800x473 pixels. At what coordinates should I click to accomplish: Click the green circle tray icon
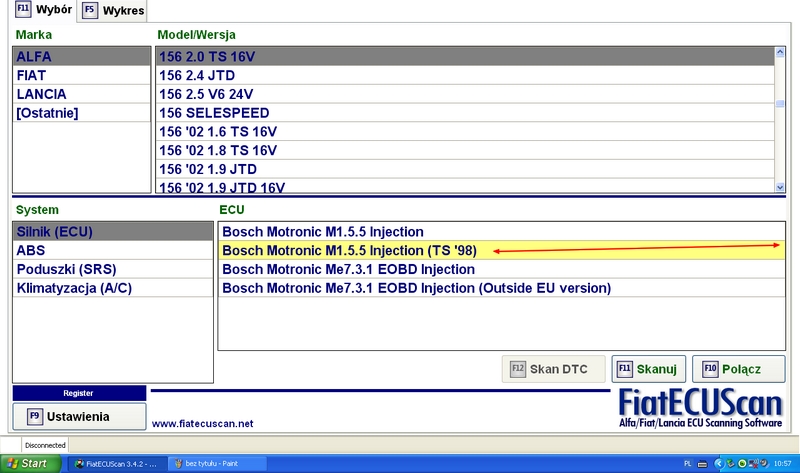(x=742, y=463)
